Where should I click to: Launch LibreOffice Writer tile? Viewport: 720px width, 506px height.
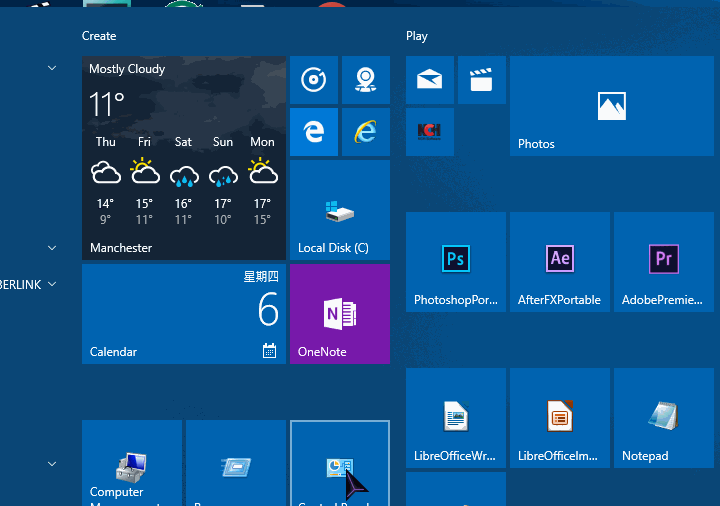click(455, 418)
